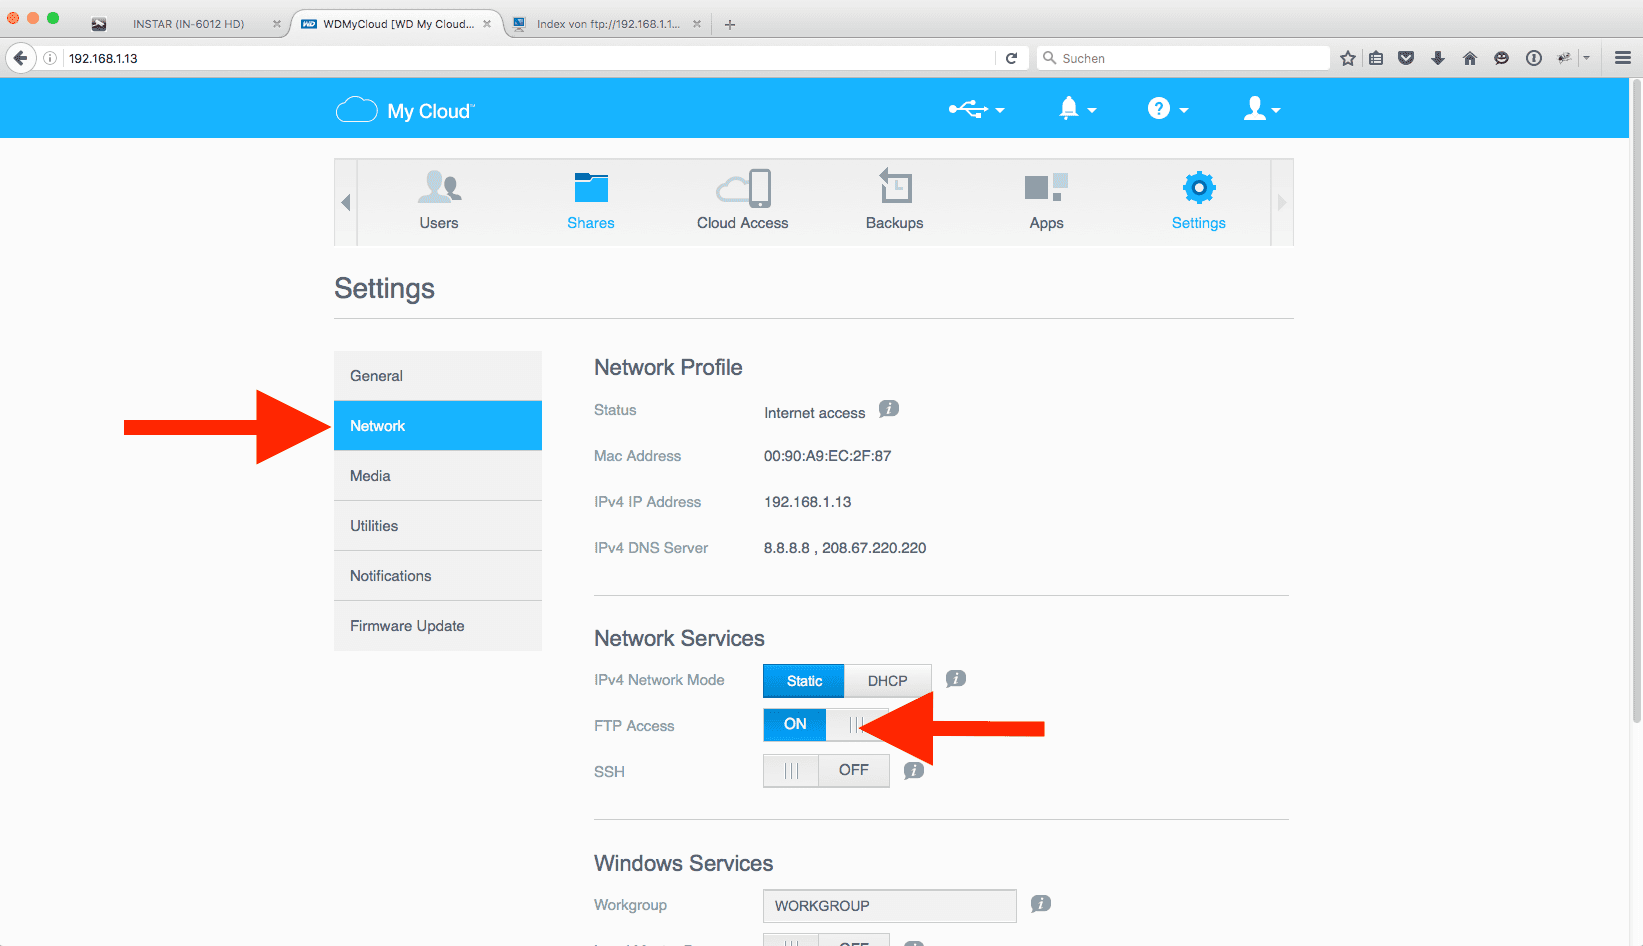This screenshot has width=1643, height=946.
Task: Switch IPv4 Network Mode to DHCP
Action: (887, 681)
